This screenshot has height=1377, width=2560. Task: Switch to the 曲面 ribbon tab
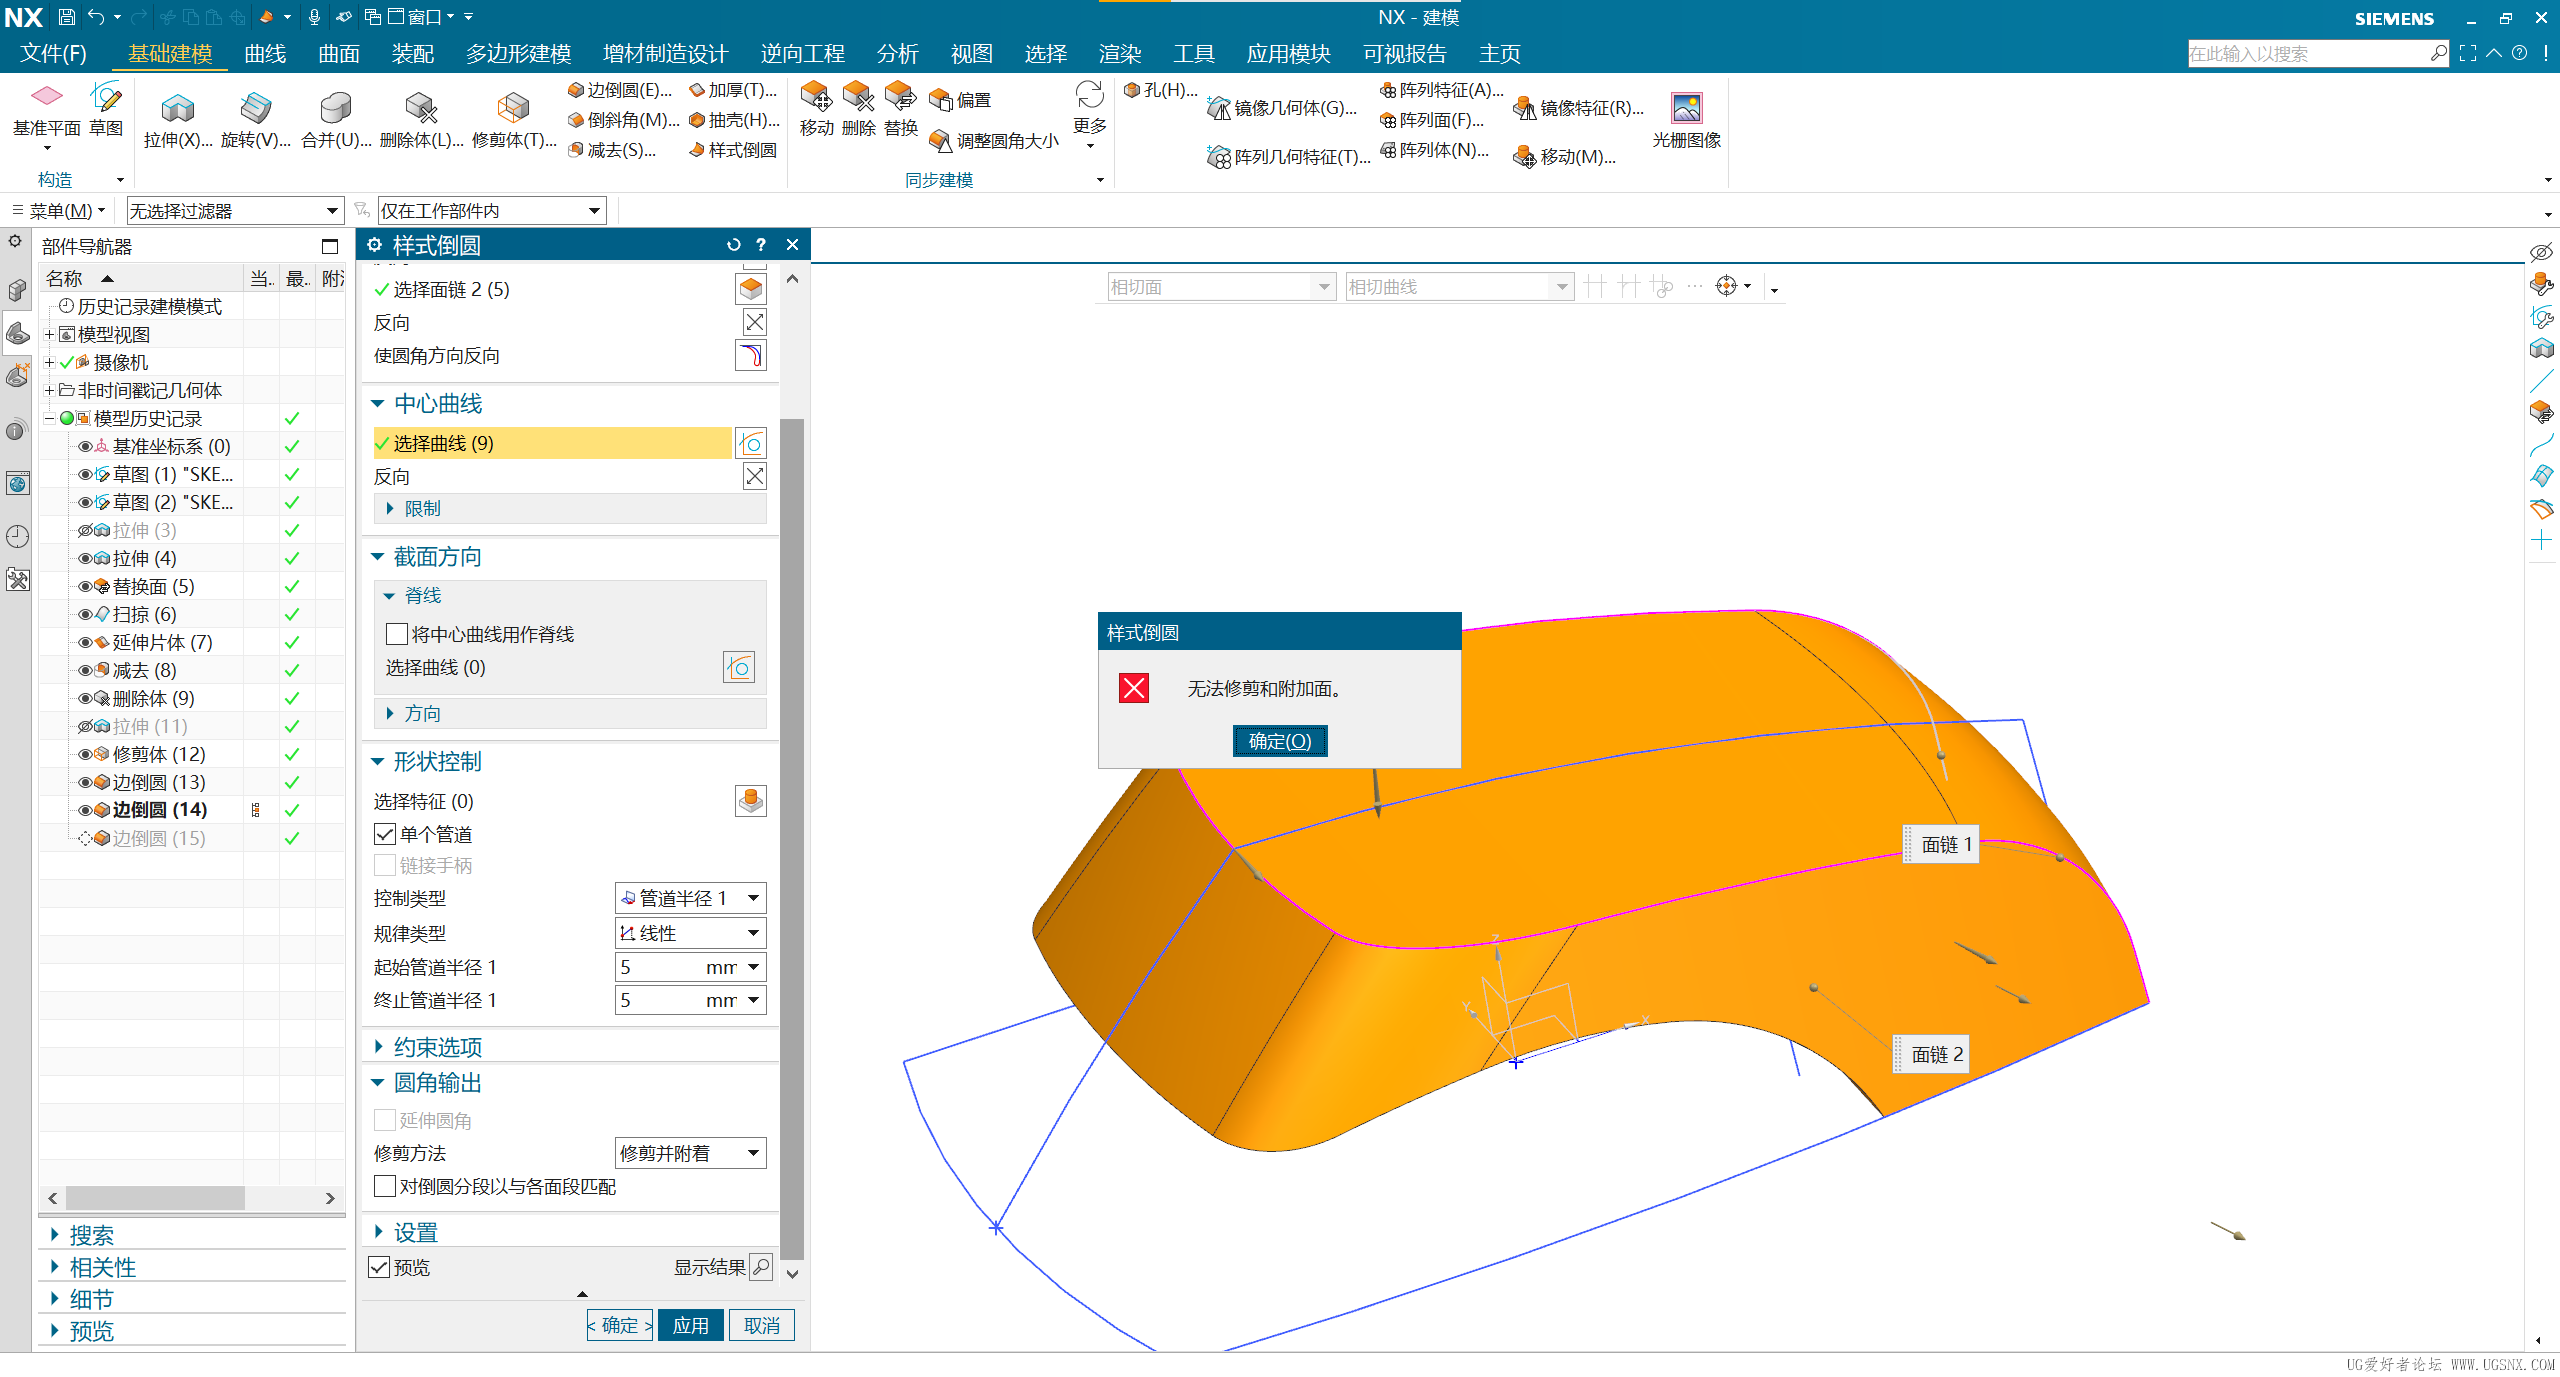click(338, 53)
